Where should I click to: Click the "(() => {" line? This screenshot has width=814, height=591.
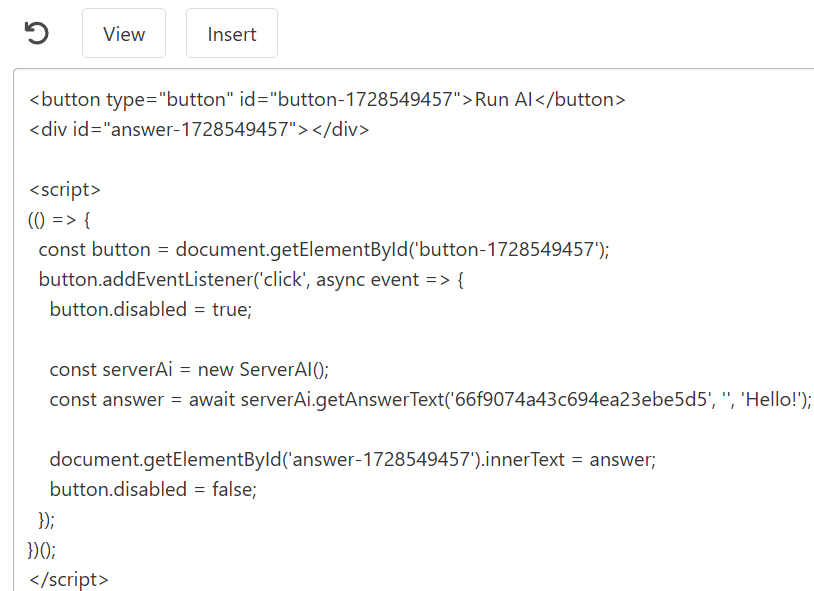click(x=60, y=219)
